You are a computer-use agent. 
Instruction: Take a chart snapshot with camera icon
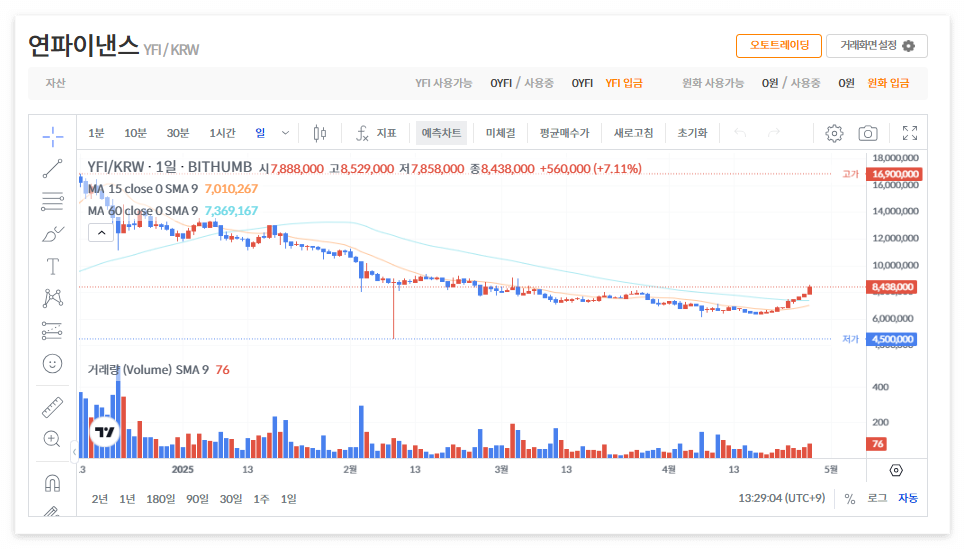(x=868, y=133)
